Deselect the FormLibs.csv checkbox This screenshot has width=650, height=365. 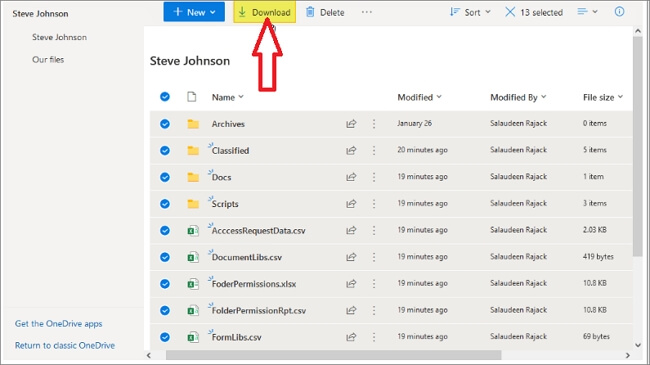[x=165, y=337]
